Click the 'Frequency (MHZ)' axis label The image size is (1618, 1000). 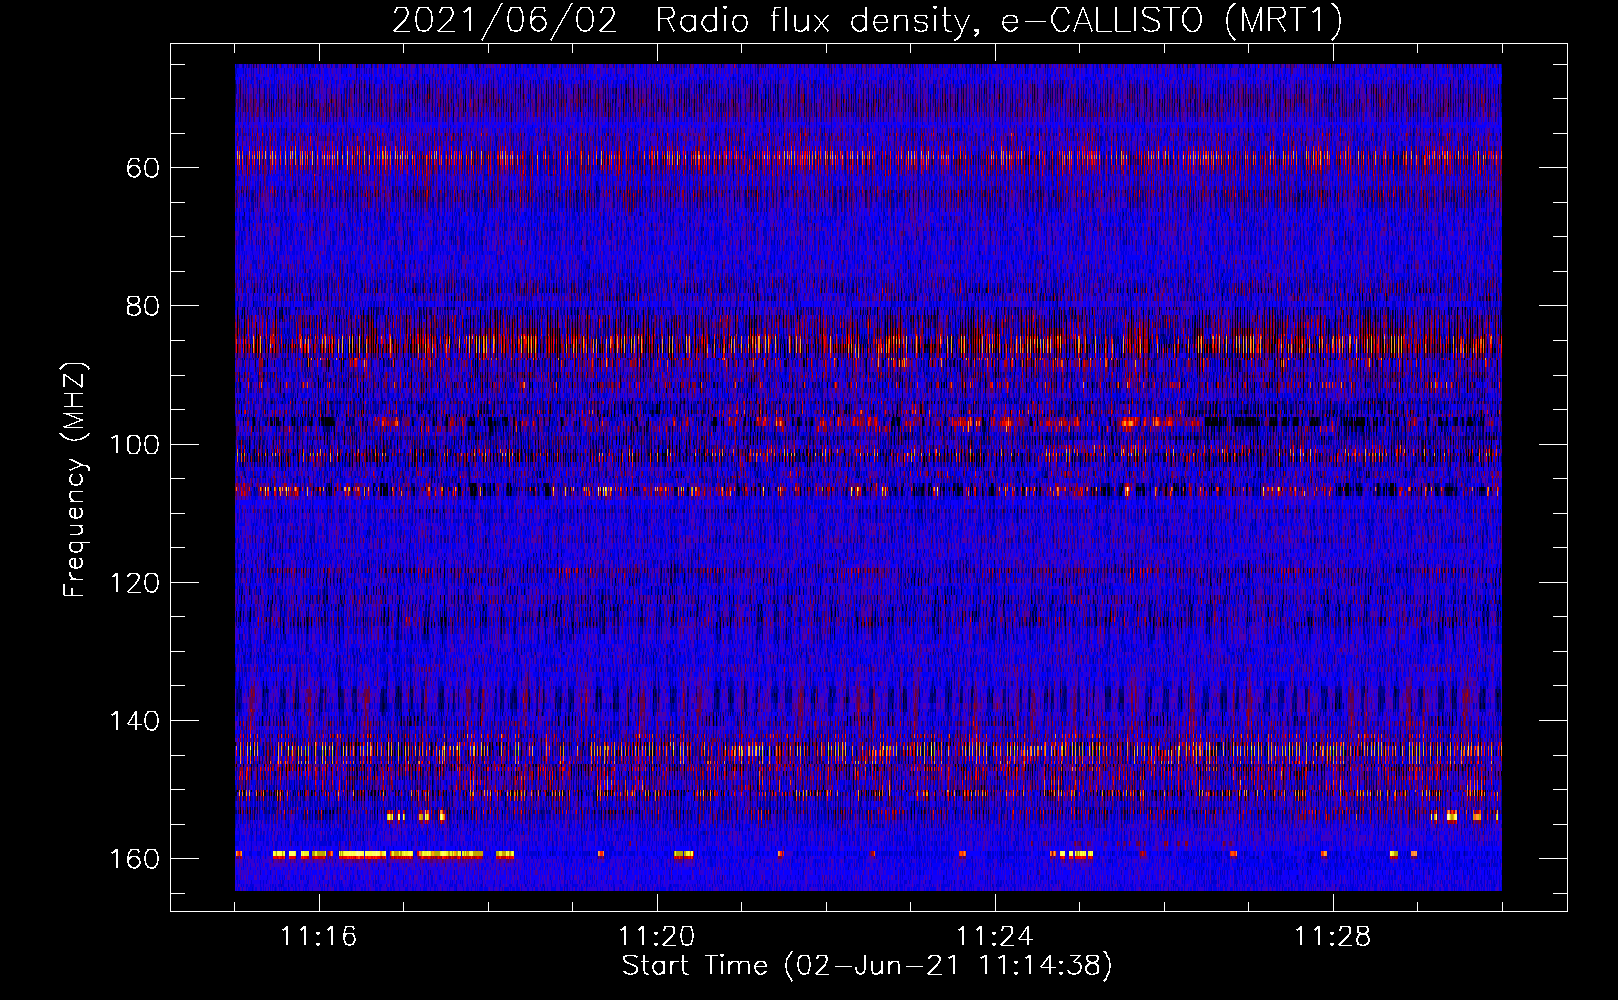pos(75,479)
